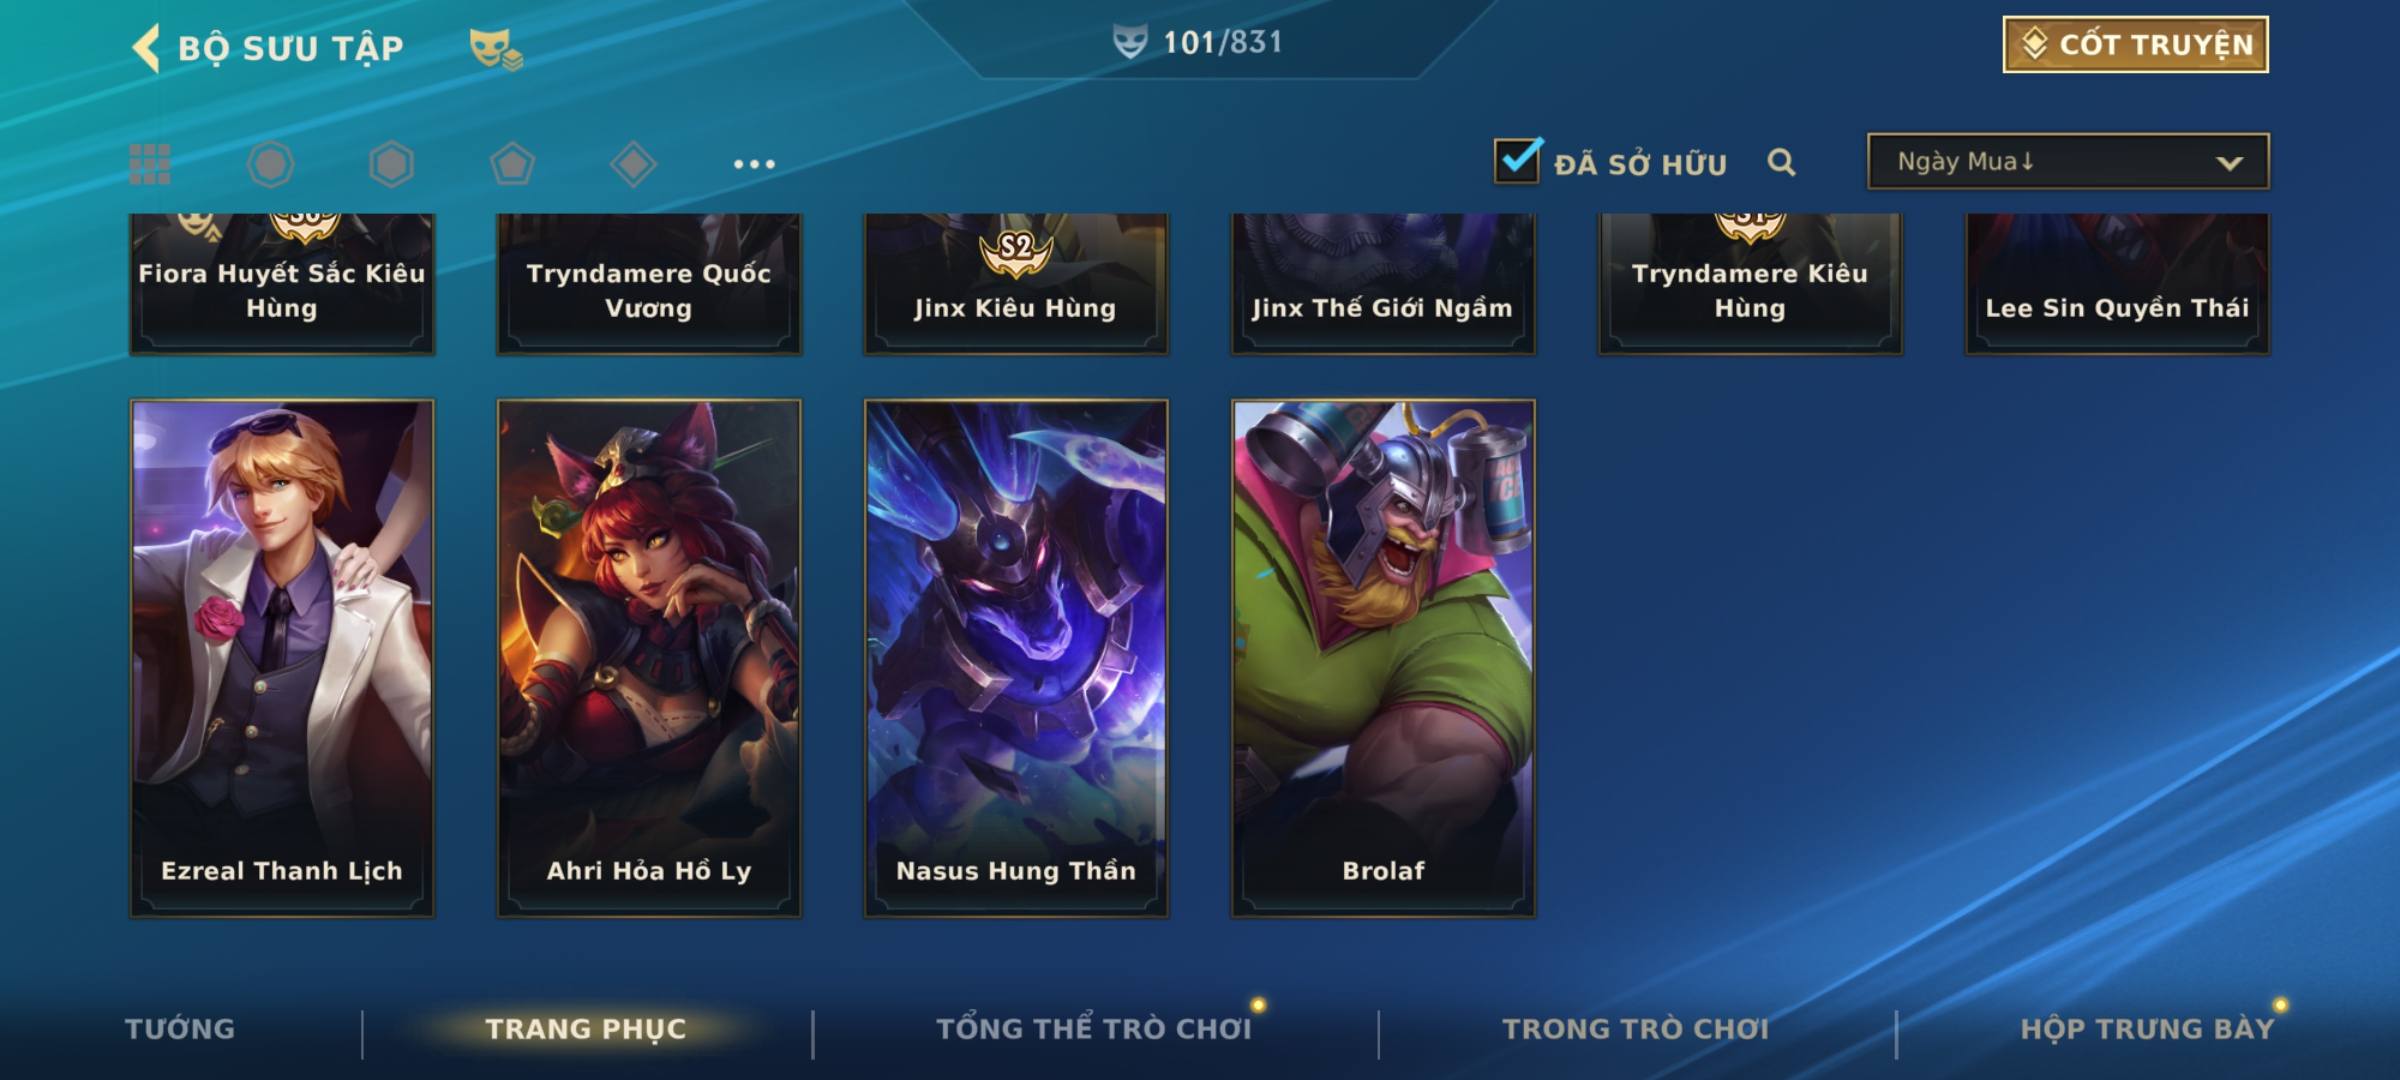
Task: Uncheck the Đã Sở Hữu checkbox
Action: 1517,160
